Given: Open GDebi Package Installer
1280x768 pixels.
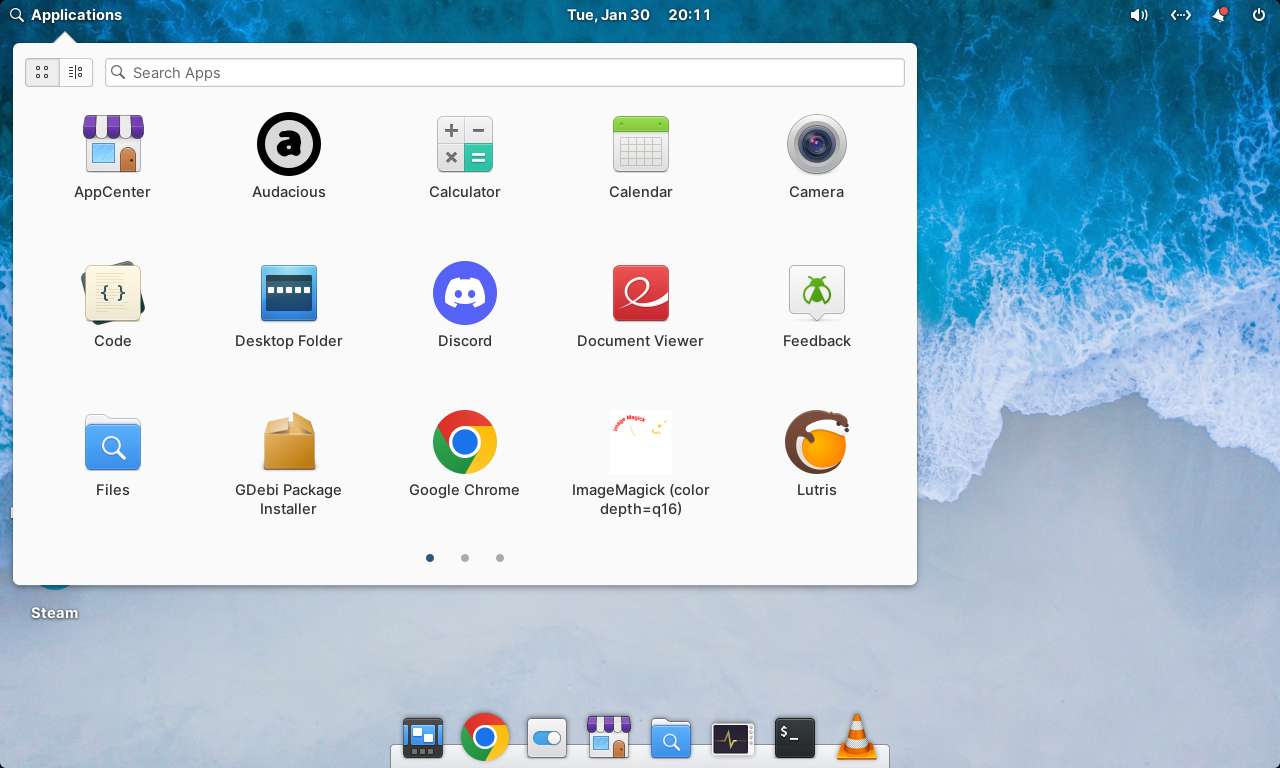Looking at the screenshot, I should pyautogui.click(x=289, y=463).
